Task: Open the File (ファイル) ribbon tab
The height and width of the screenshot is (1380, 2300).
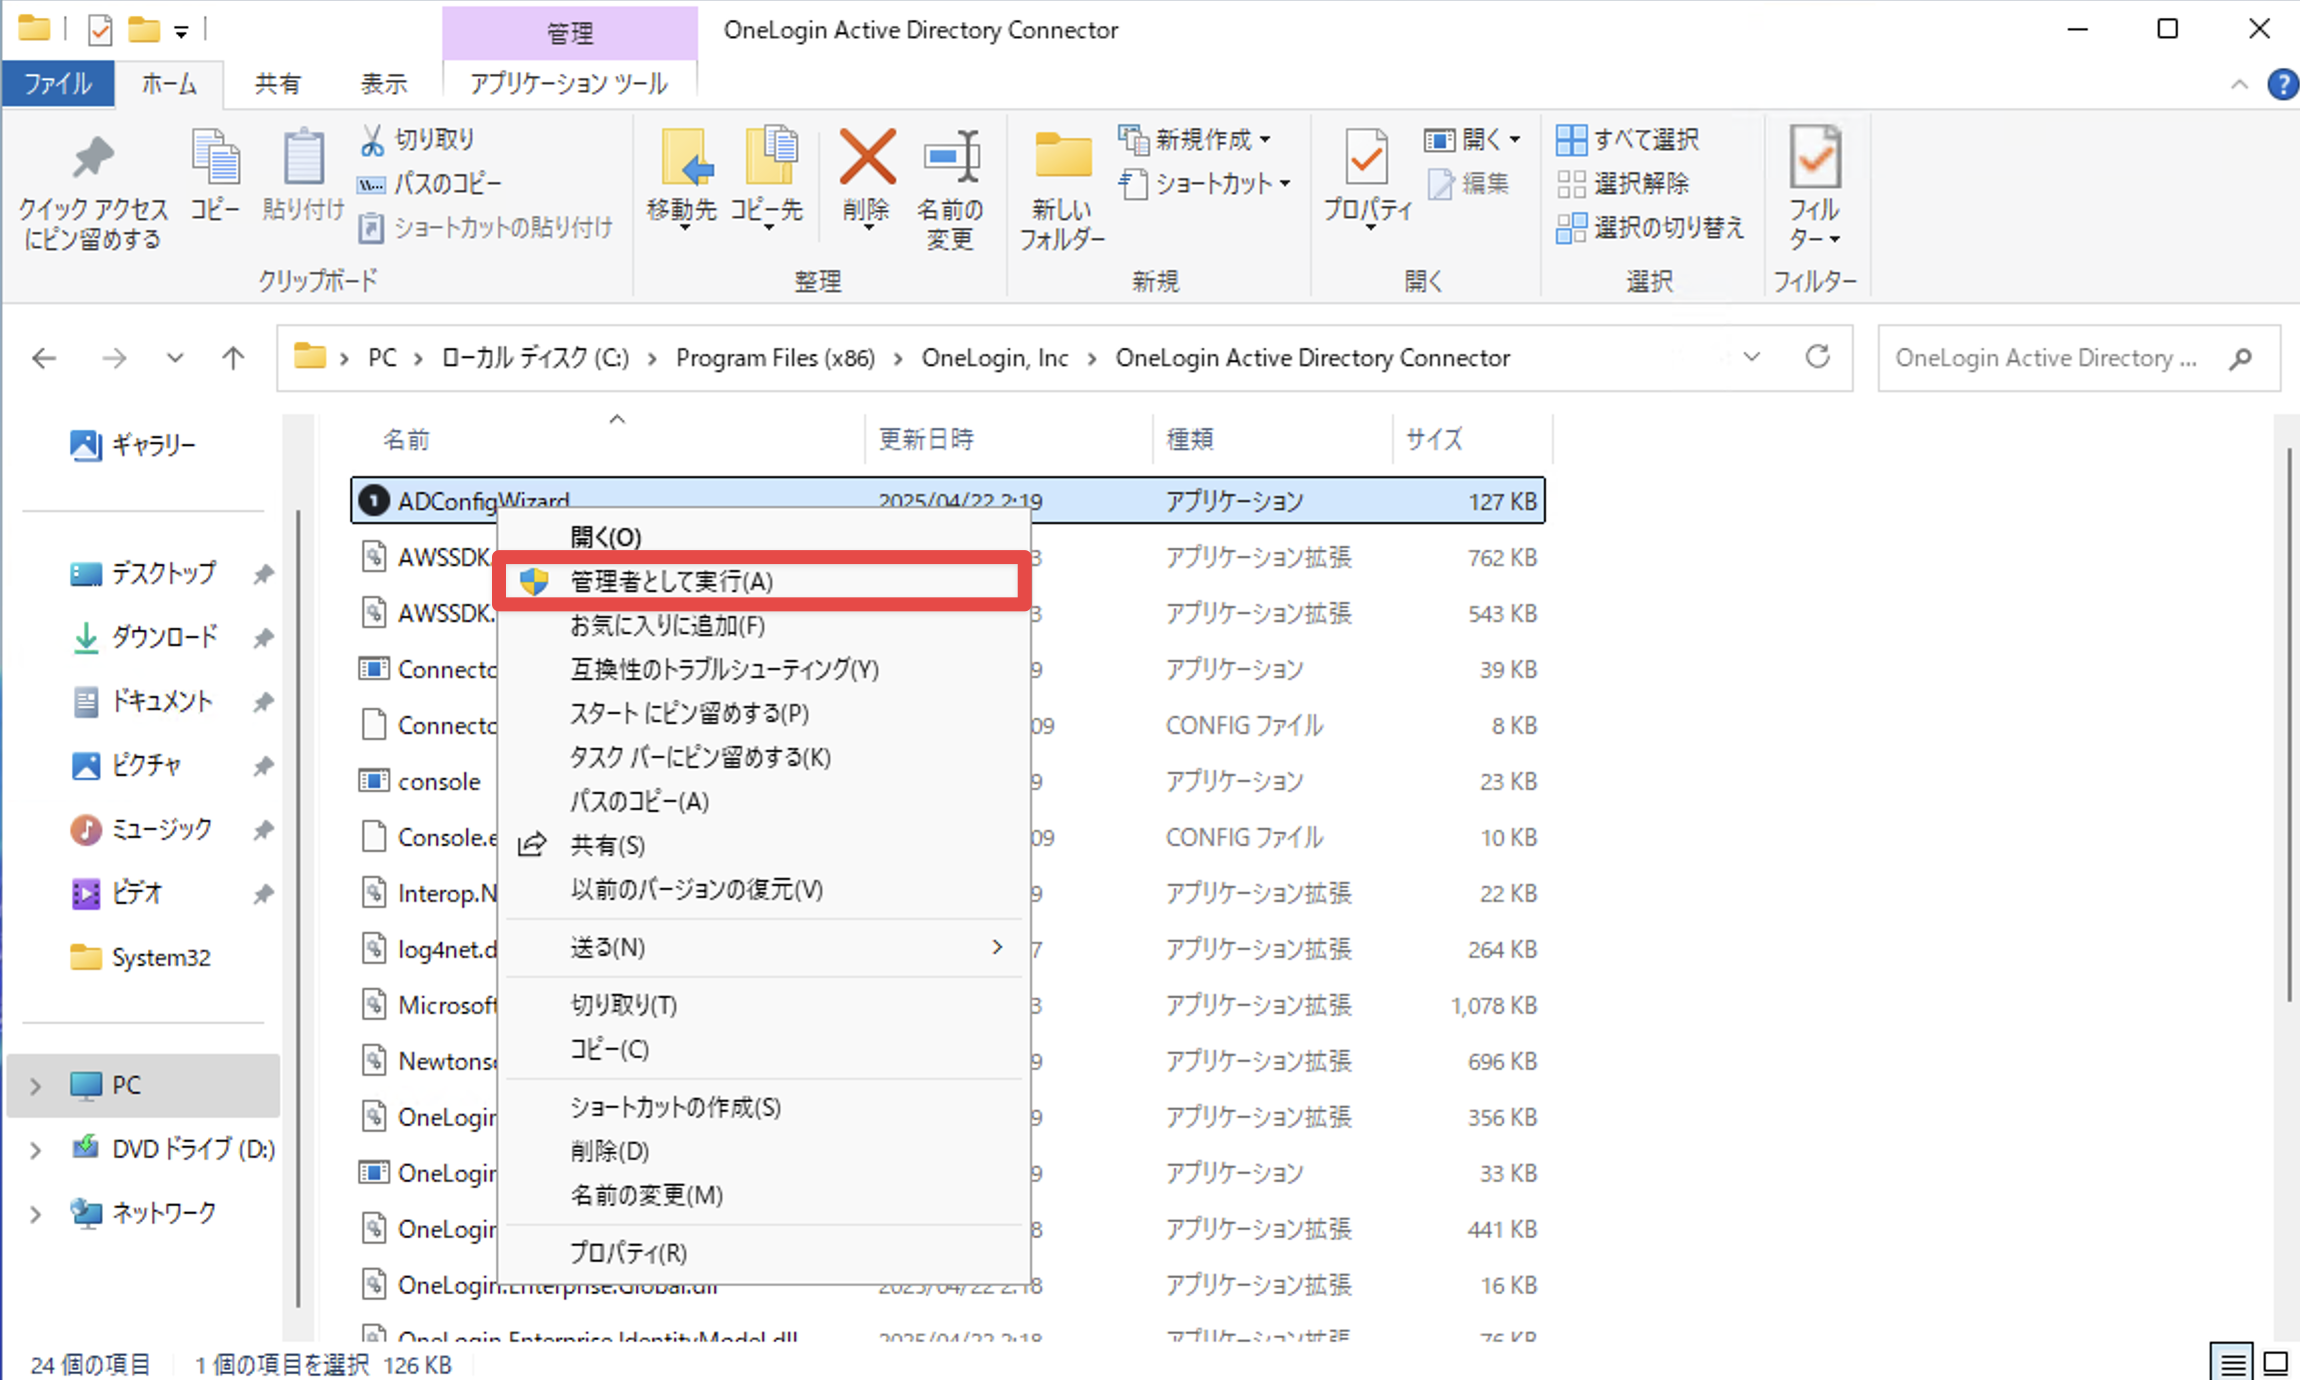Action: coord(58,84)
